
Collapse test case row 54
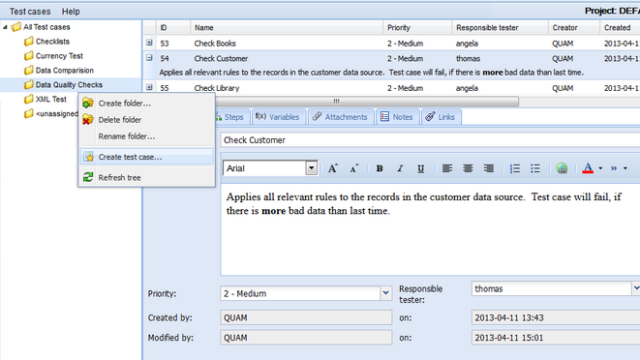(149, 58)
